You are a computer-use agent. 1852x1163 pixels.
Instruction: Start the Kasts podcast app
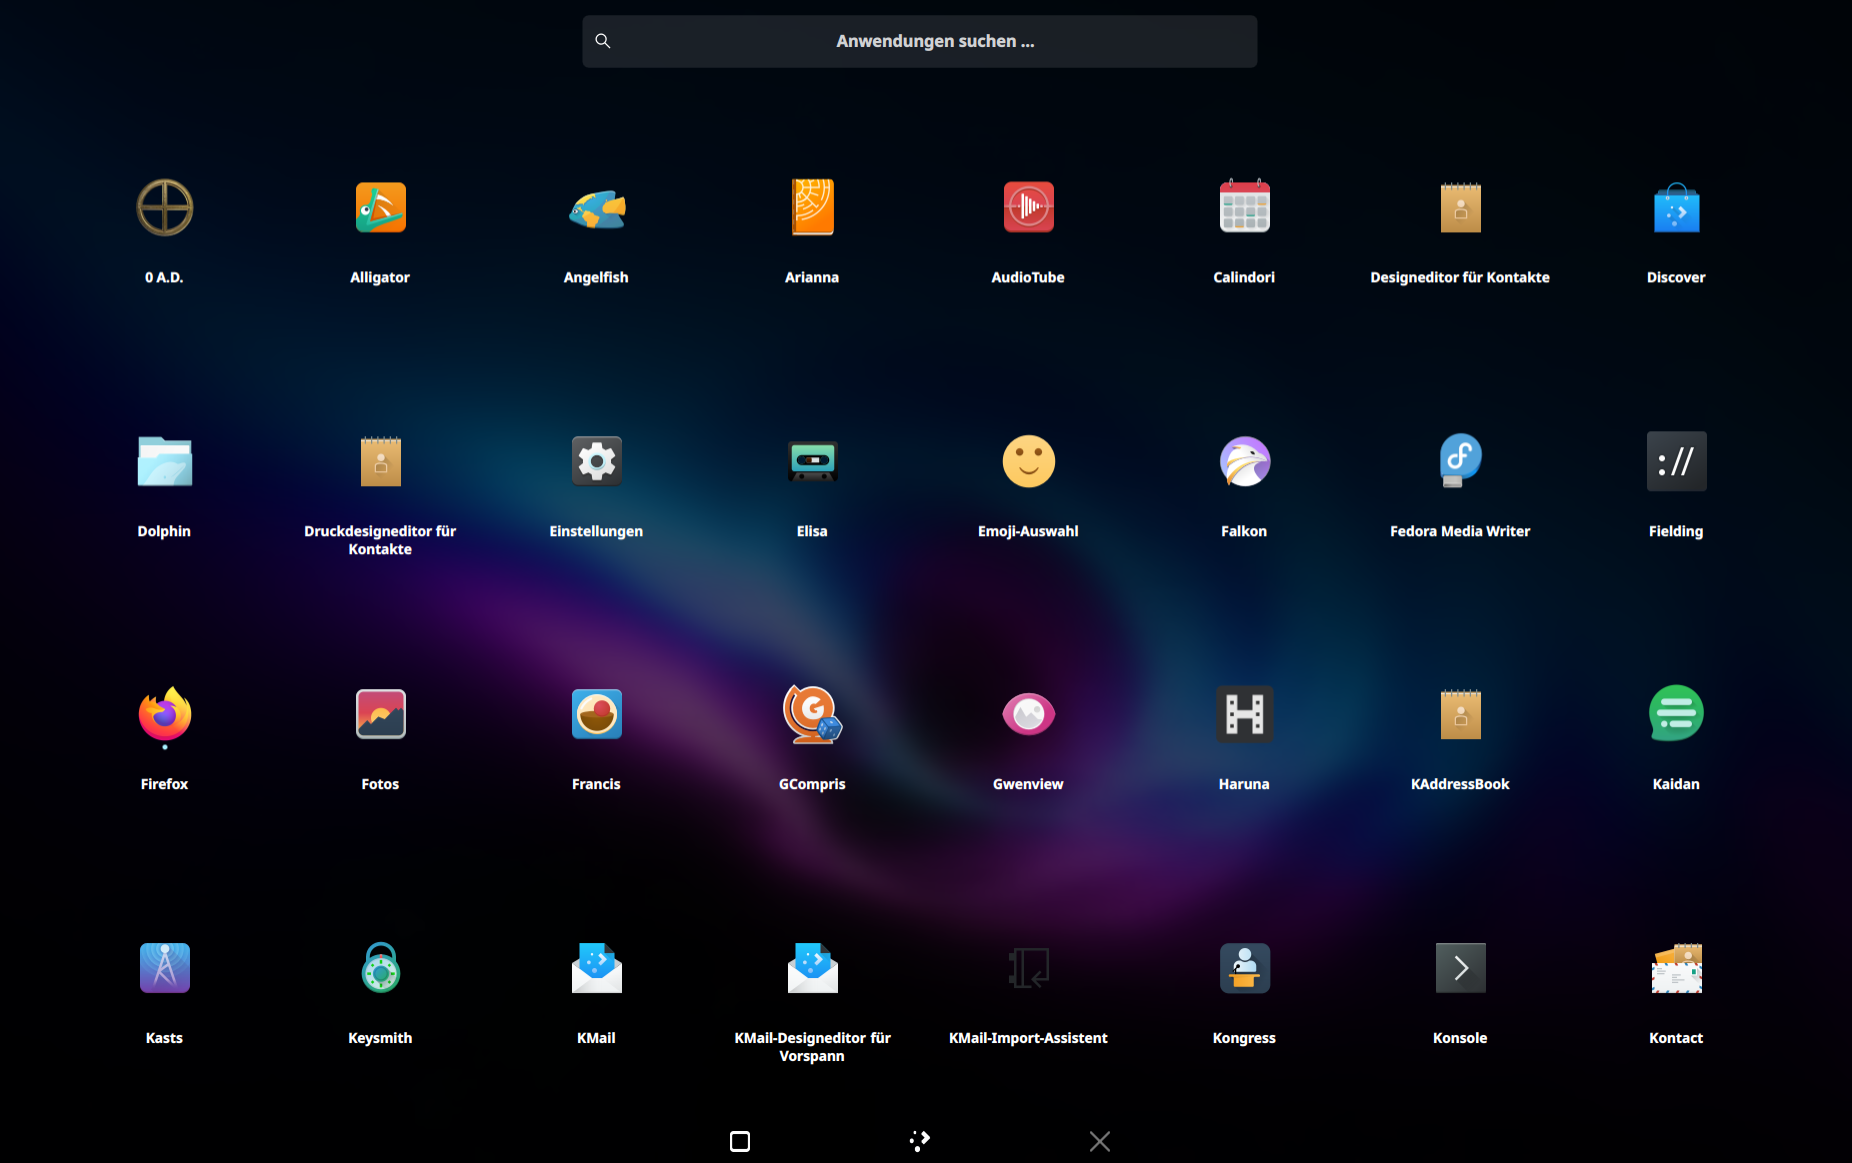tap(165, 968)
